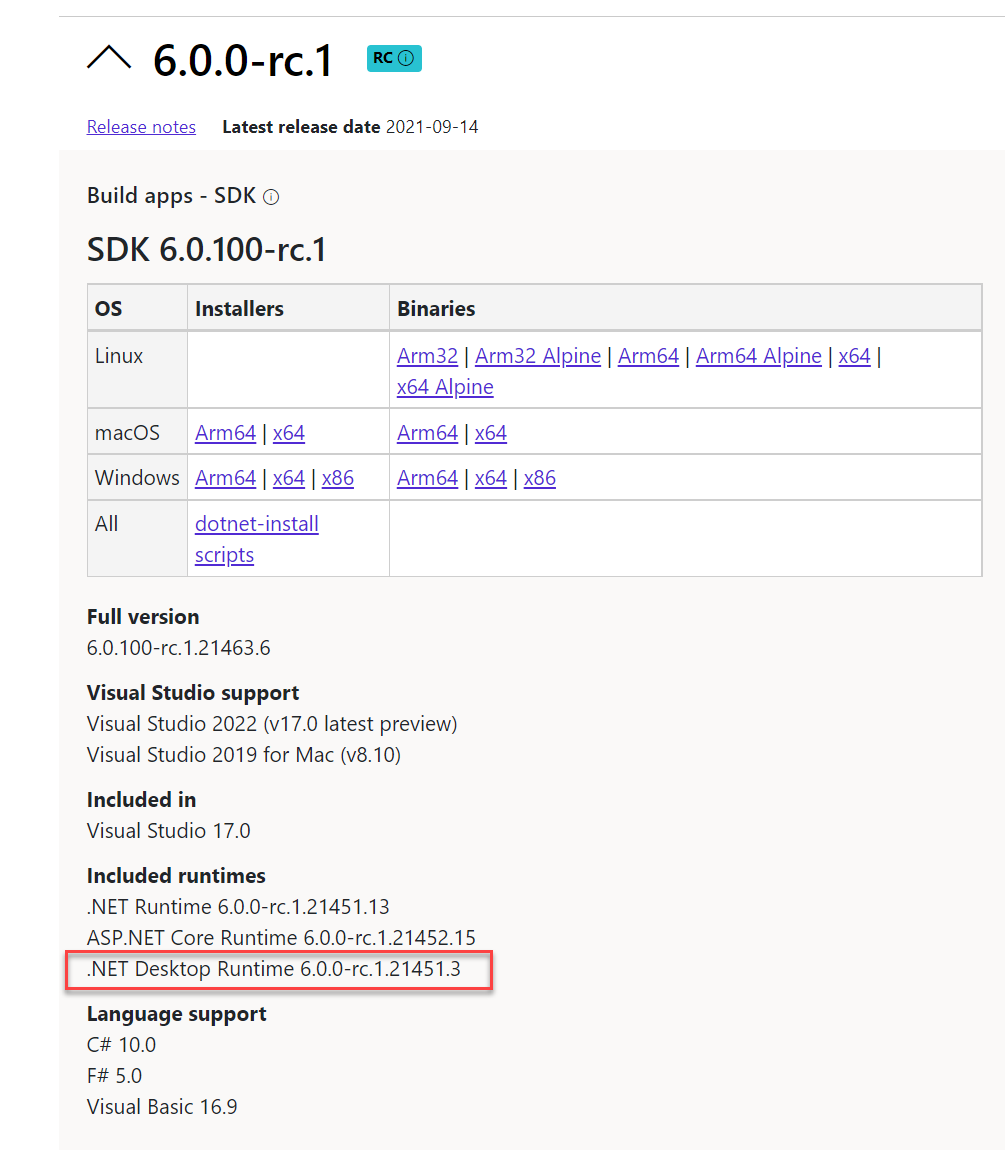The height and width of the screenshot is (1150, 1005).
Task: Download macOS x64 binaries
Action: (x=490, y=433)
